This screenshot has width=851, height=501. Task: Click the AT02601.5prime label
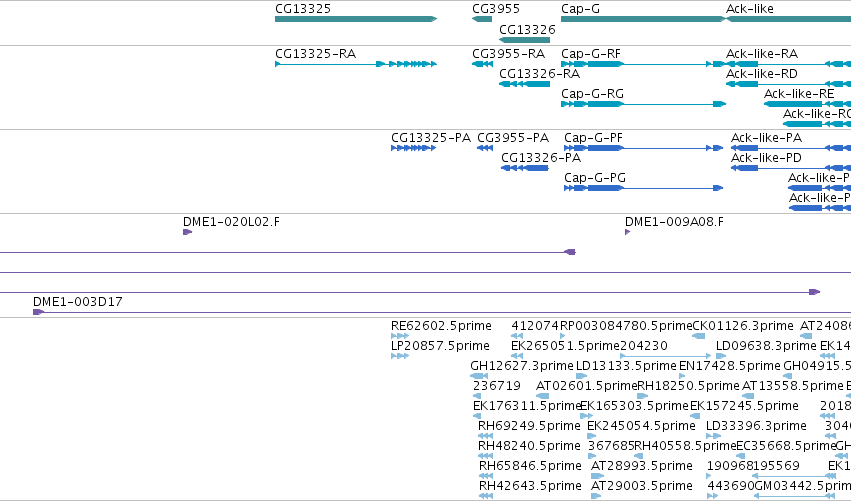tap(586, 386)
